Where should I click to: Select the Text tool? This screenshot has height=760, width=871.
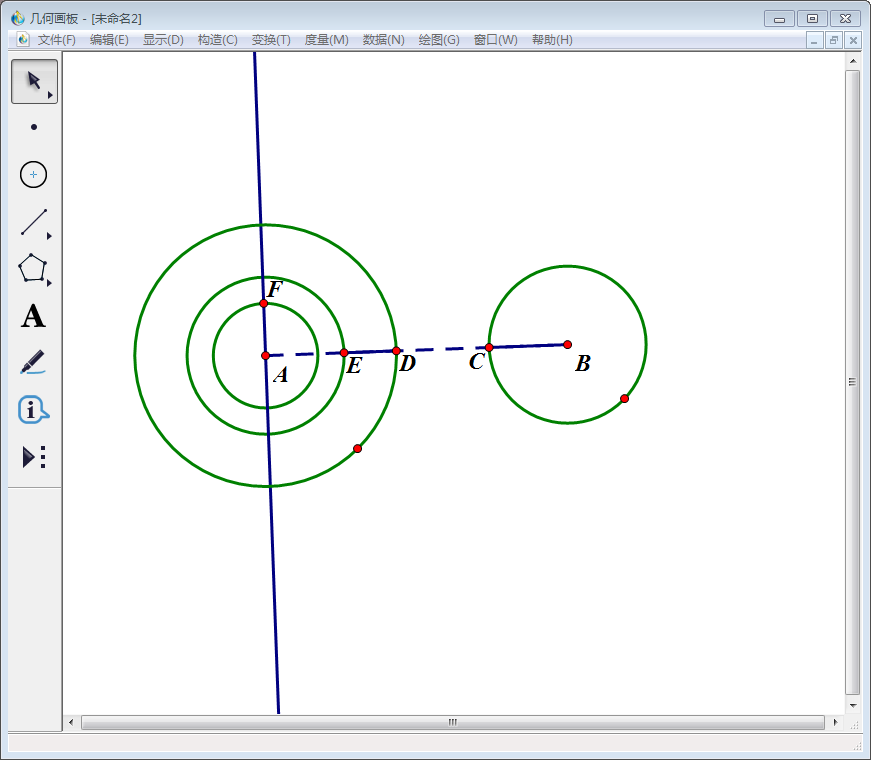coord(33,317)
